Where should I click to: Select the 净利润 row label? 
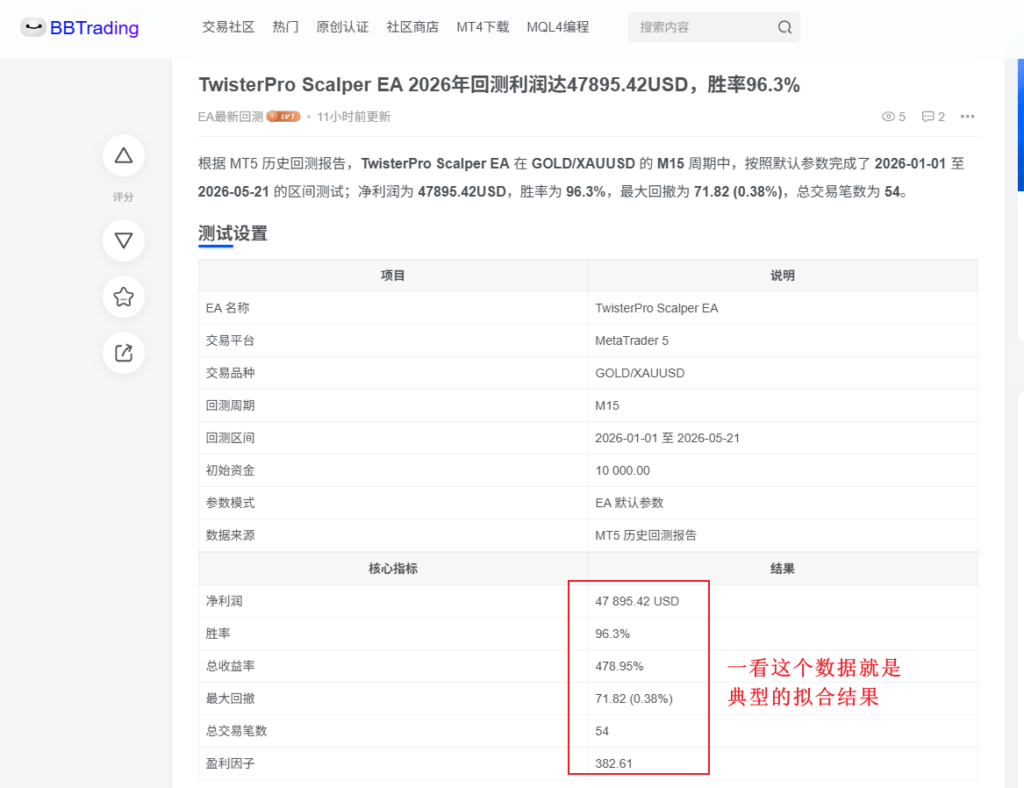[x=224, y=601]
